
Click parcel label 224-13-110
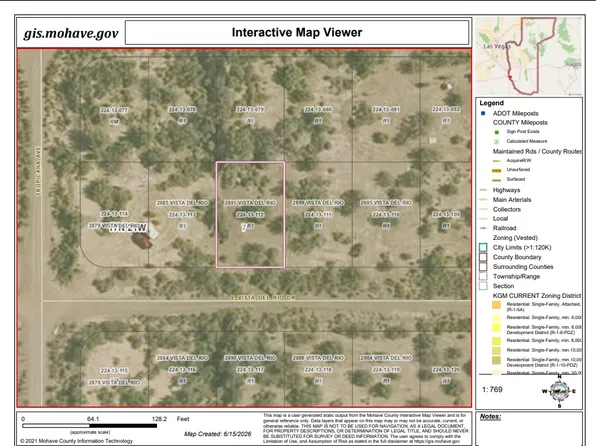coord(386,215)
